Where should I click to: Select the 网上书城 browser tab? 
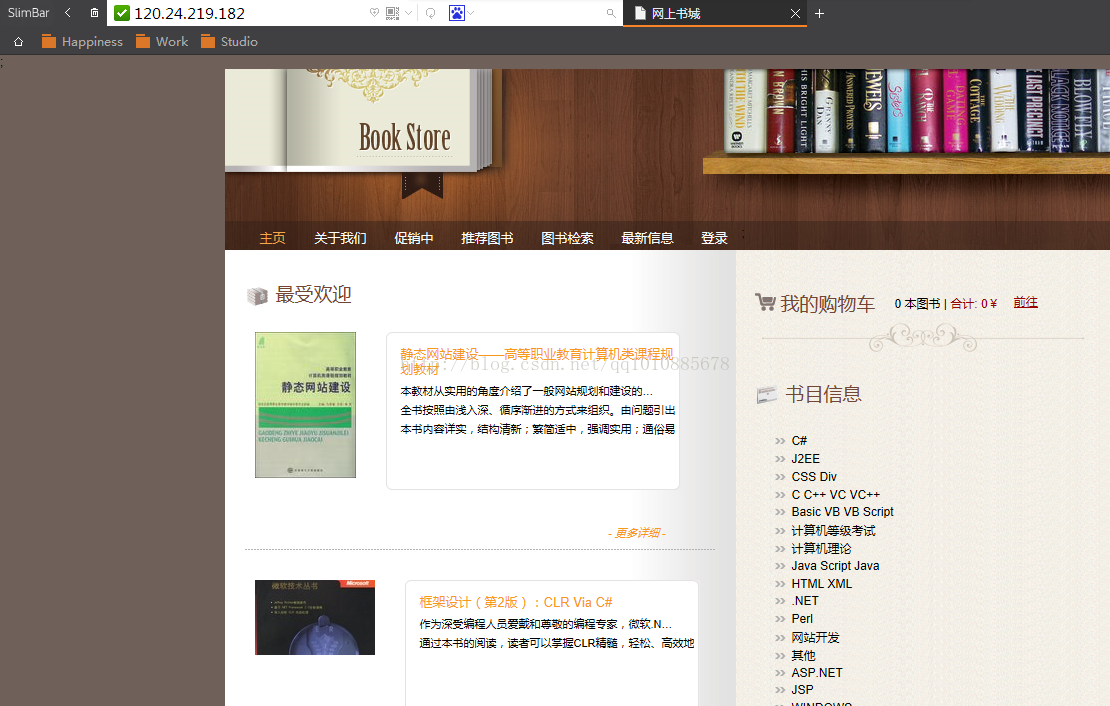[715, 13]
